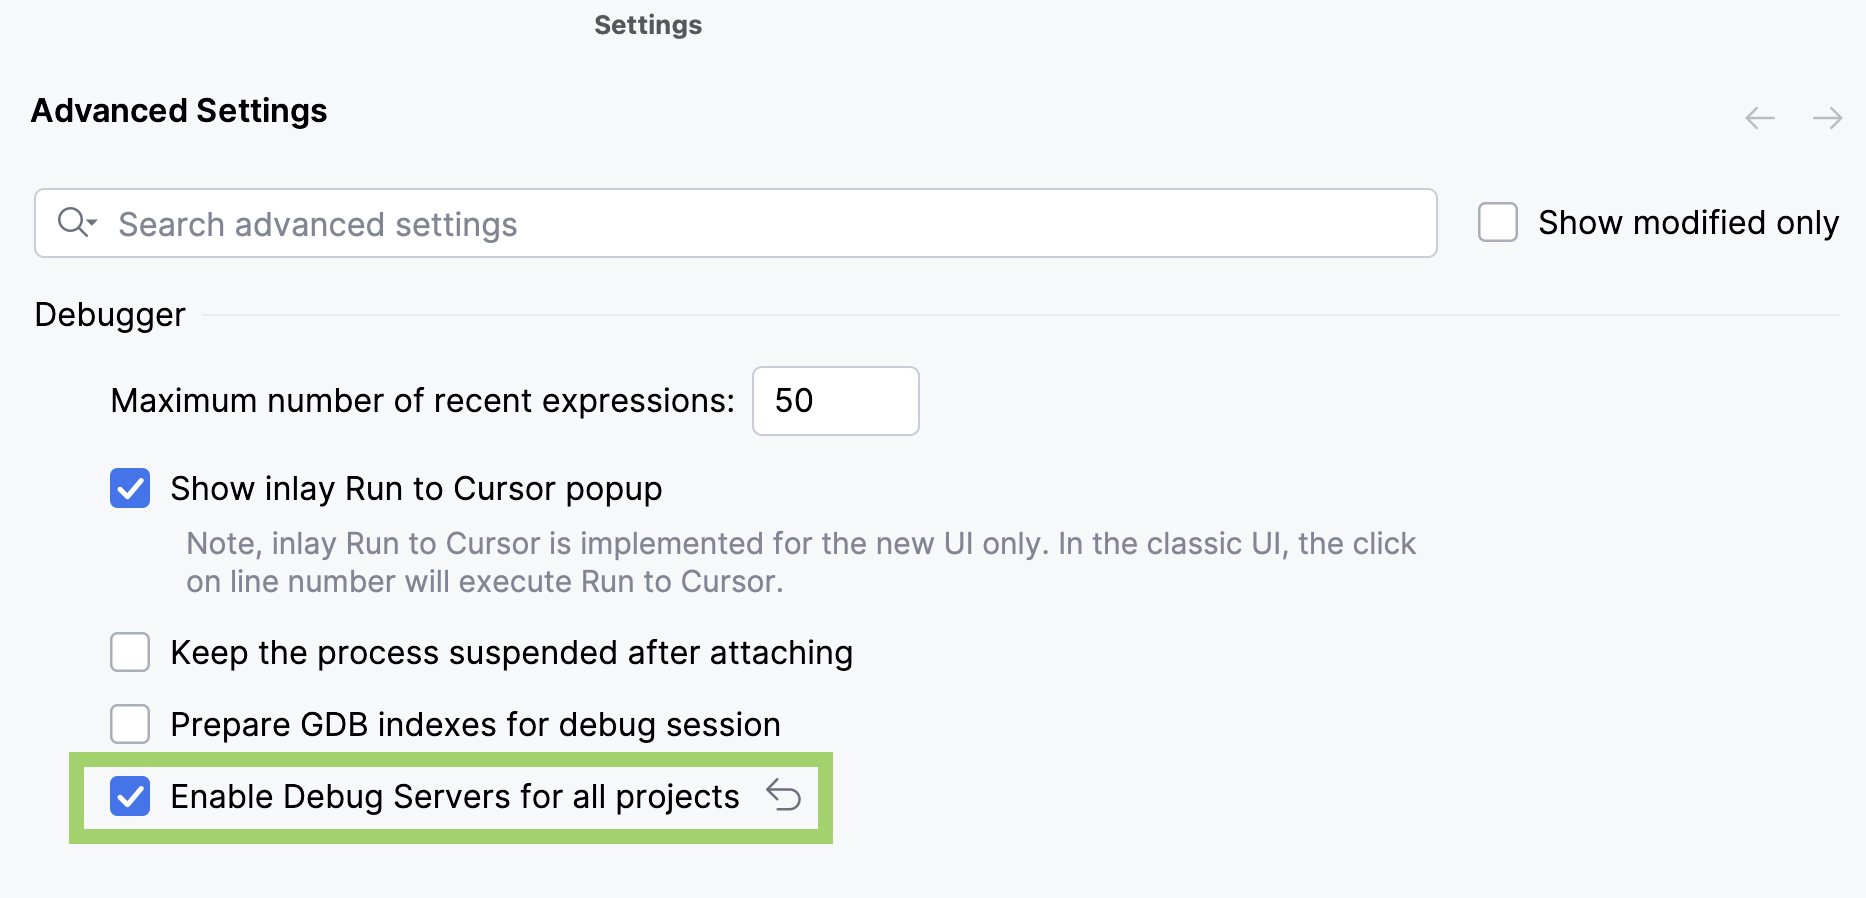Disable Enable Debug Servers for all projects
Viewport: 1866px width, 898px height.
(129, 796)
